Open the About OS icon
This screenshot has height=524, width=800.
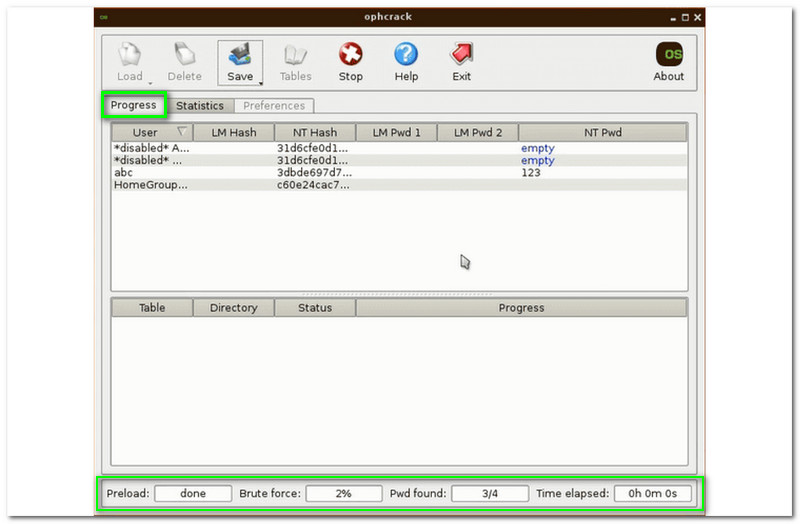[669, 54]
